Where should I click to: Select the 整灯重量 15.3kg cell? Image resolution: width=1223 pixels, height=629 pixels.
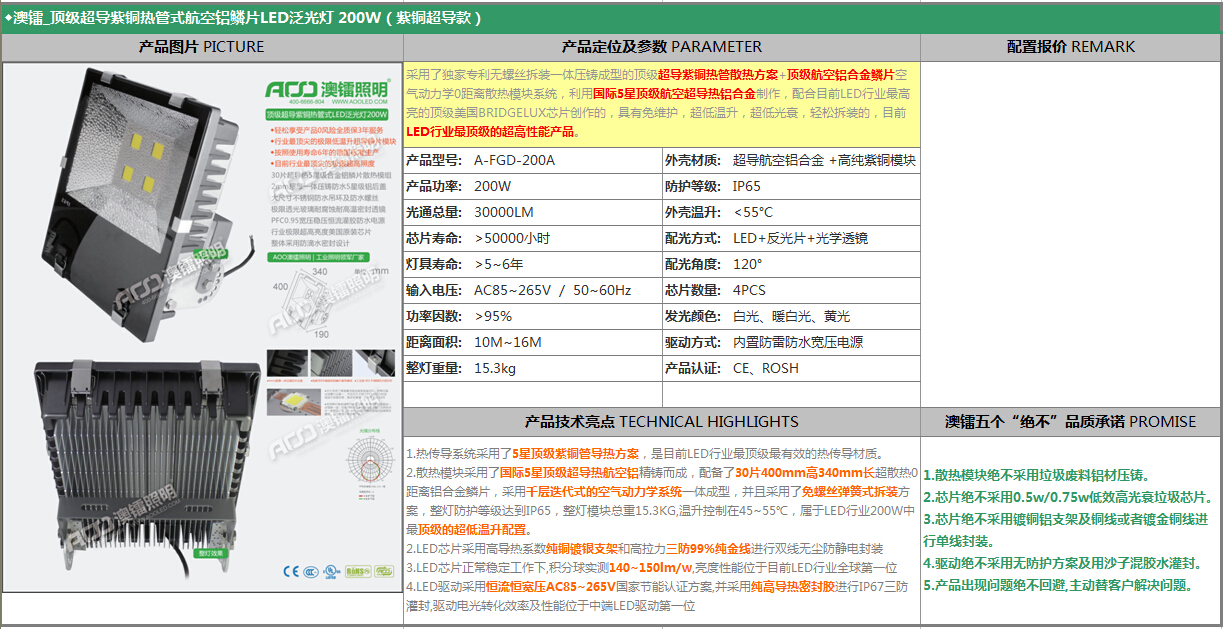[x=532, y=368]
